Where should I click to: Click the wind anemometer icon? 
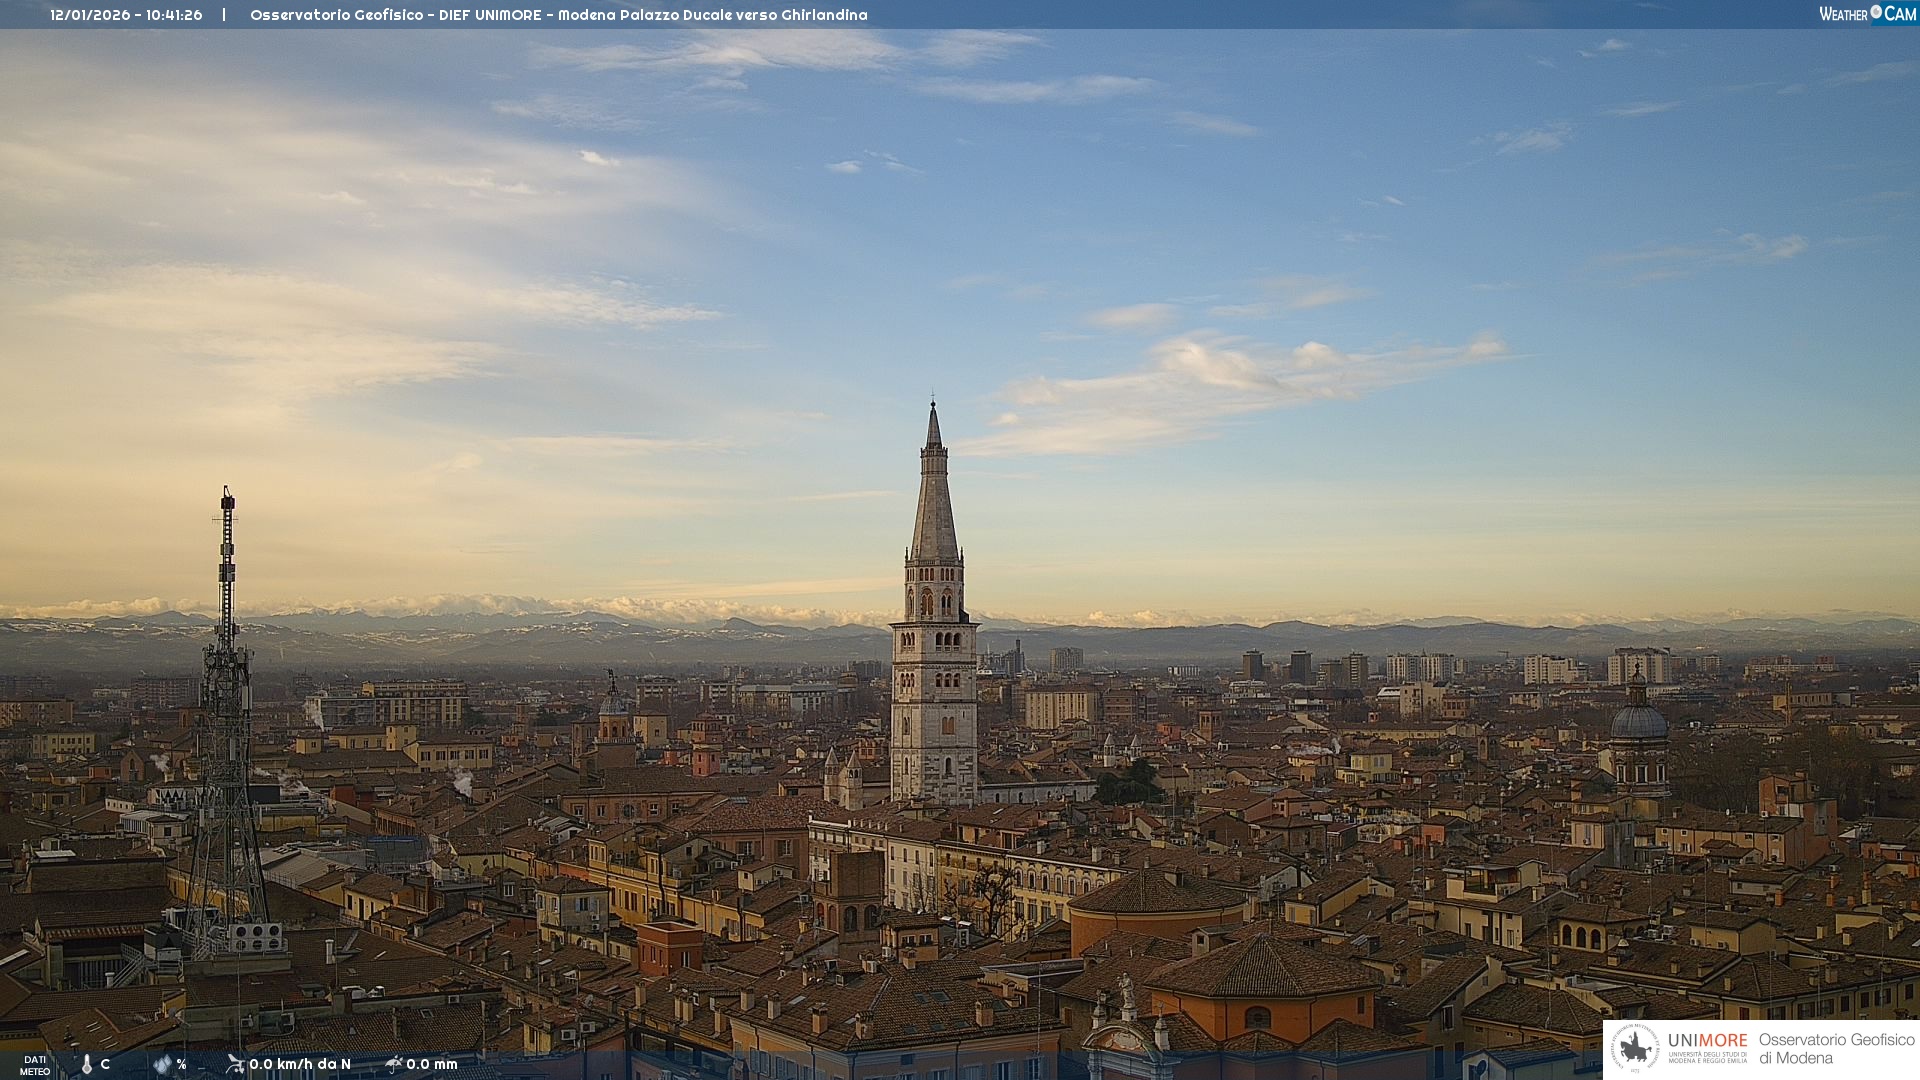235,1063
